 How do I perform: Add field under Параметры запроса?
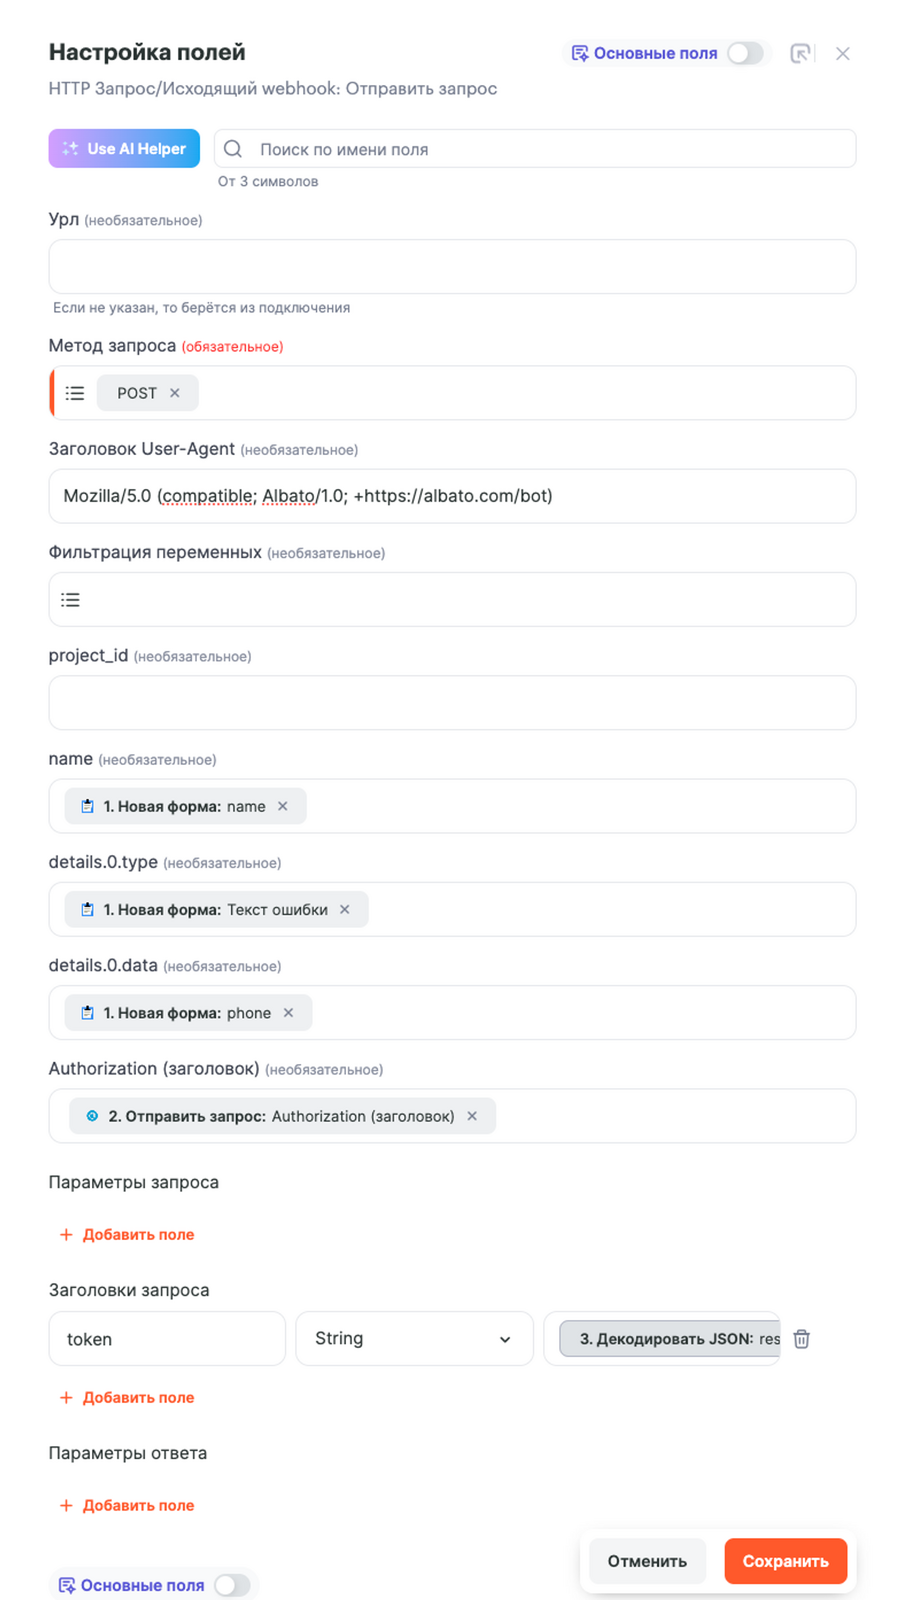(x=127, y=1235)
